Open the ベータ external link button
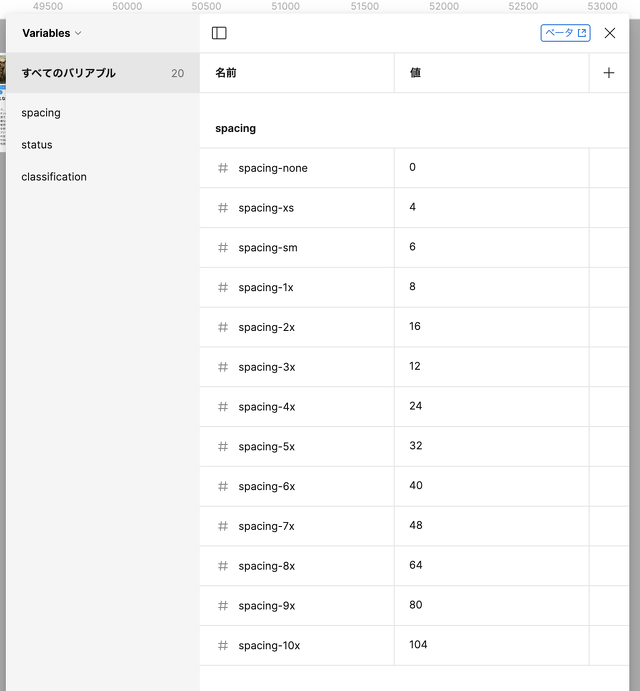This screenshot has width=640, height=691. click(565, 33)
